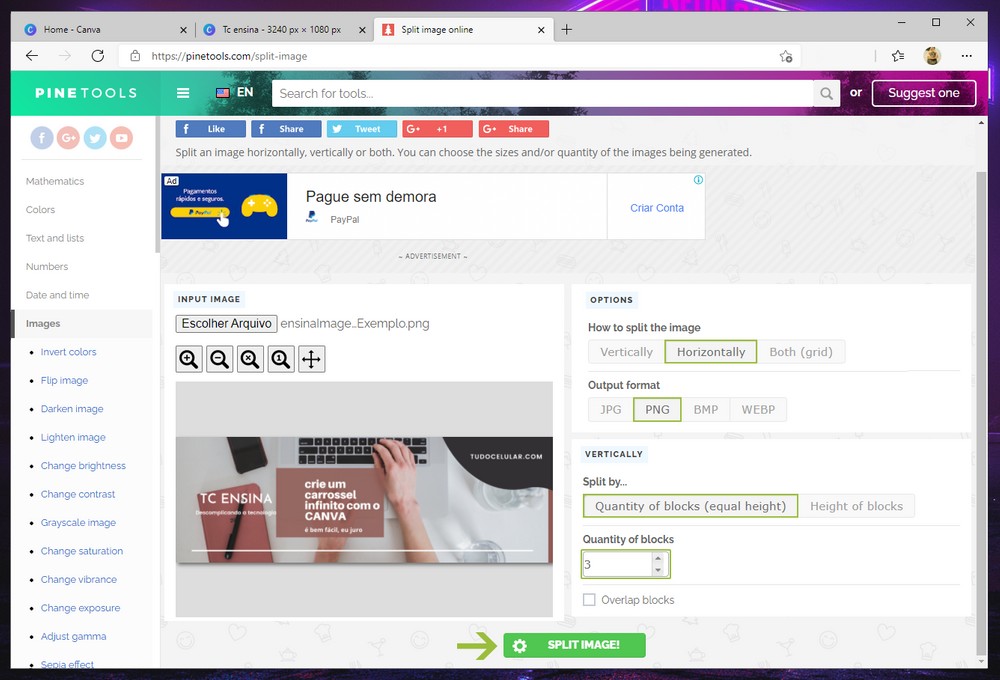Screen dimensions: 1000x680
Task: Select the pan/move arrows tool
Action: (x=312, y=359)
